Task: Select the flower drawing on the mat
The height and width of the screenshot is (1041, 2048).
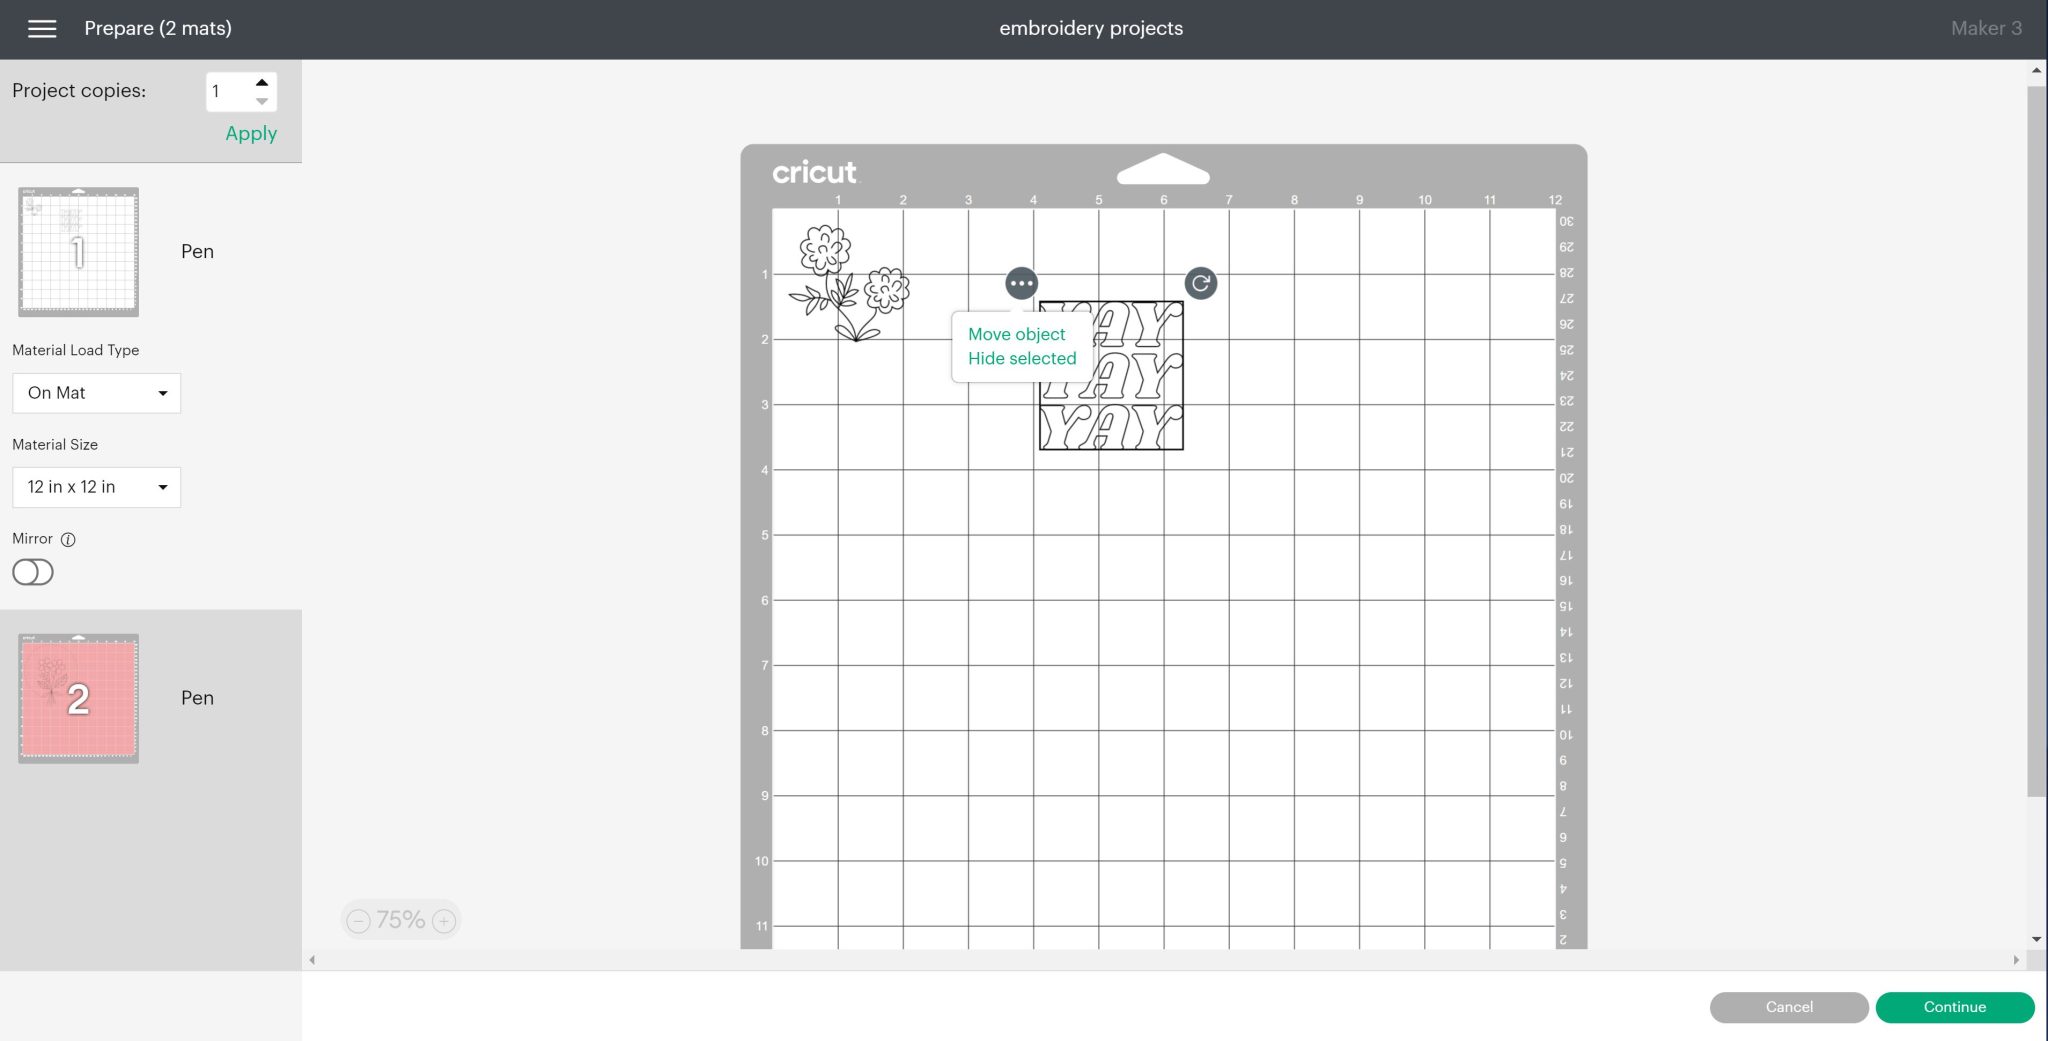Action: [849, 283]
